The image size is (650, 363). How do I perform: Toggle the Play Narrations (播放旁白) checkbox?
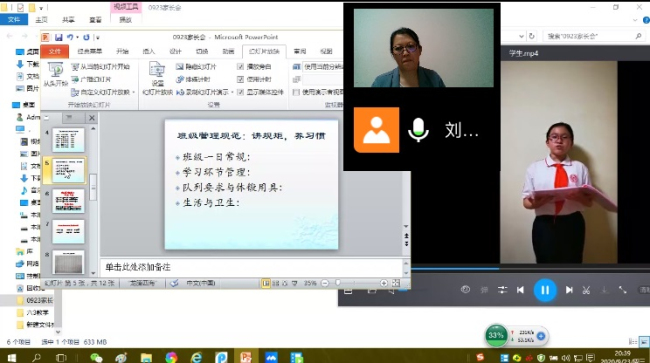pyautogui.click(x=240, y=66)
